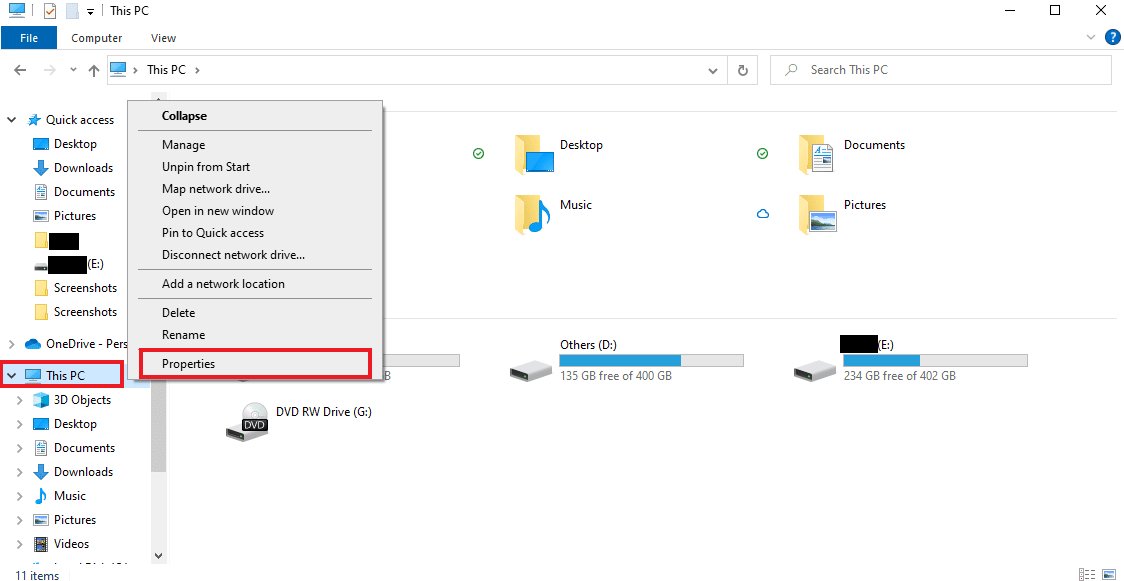Switch to large icons view in status bar
Image resolution: width=1124 pixels, height=581 pixels.
click(1110, 574)
